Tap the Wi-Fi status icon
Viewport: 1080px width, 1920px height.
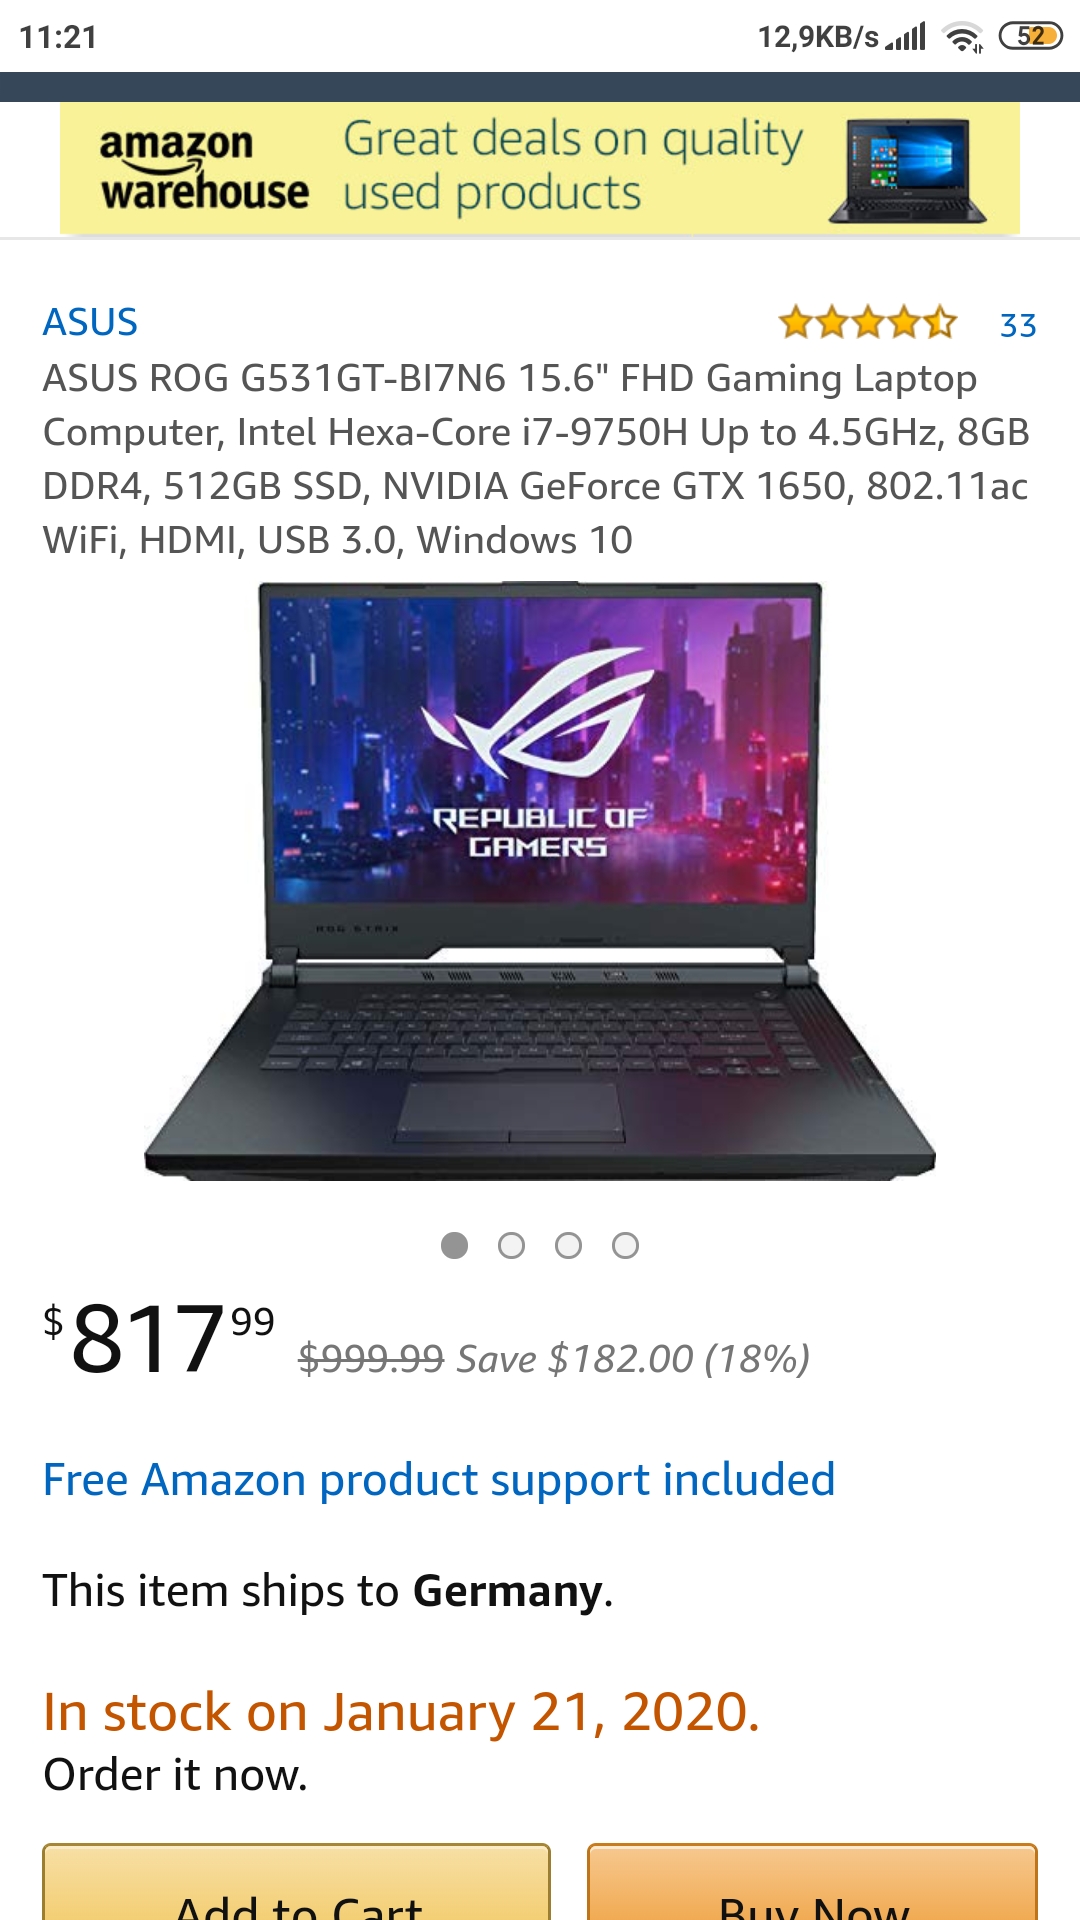(964, 37)
